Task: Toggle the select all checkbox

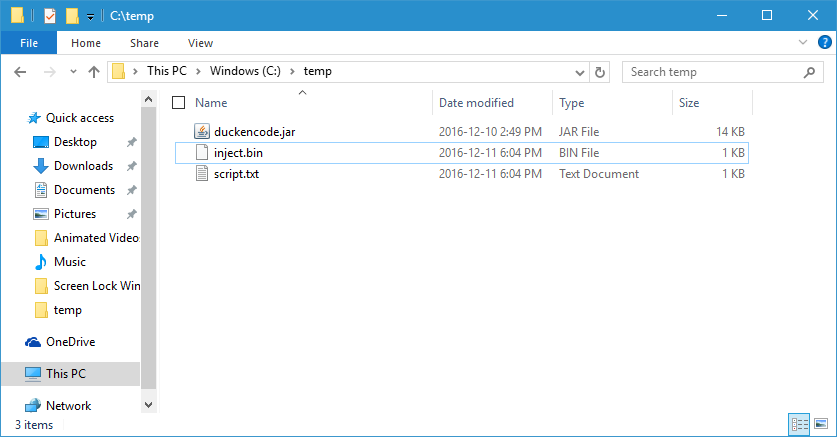Action: [x=179, y=102]
